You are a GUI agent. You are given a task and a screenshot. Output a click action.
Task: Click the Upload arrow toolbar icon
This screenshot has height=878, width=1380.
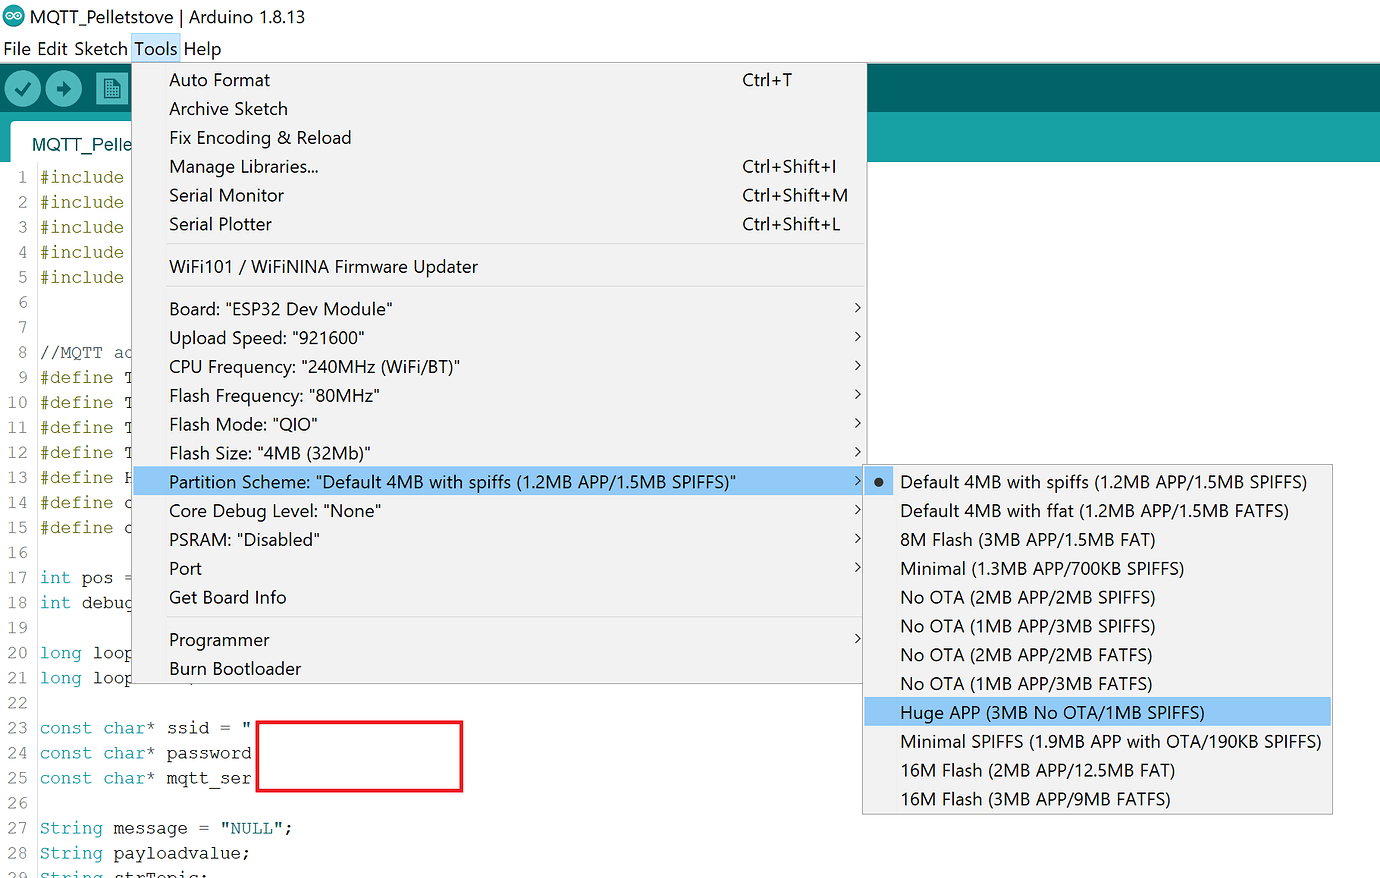pos(63,88)
